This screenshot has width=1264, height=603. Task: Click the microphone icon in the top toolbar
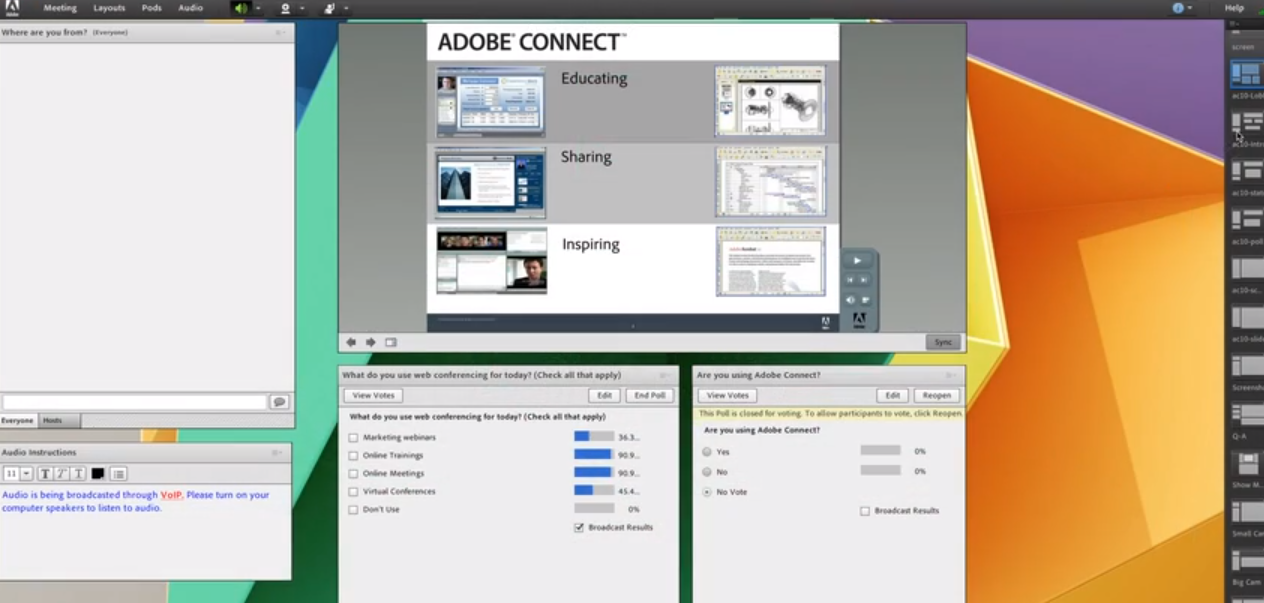click(330, 8)
